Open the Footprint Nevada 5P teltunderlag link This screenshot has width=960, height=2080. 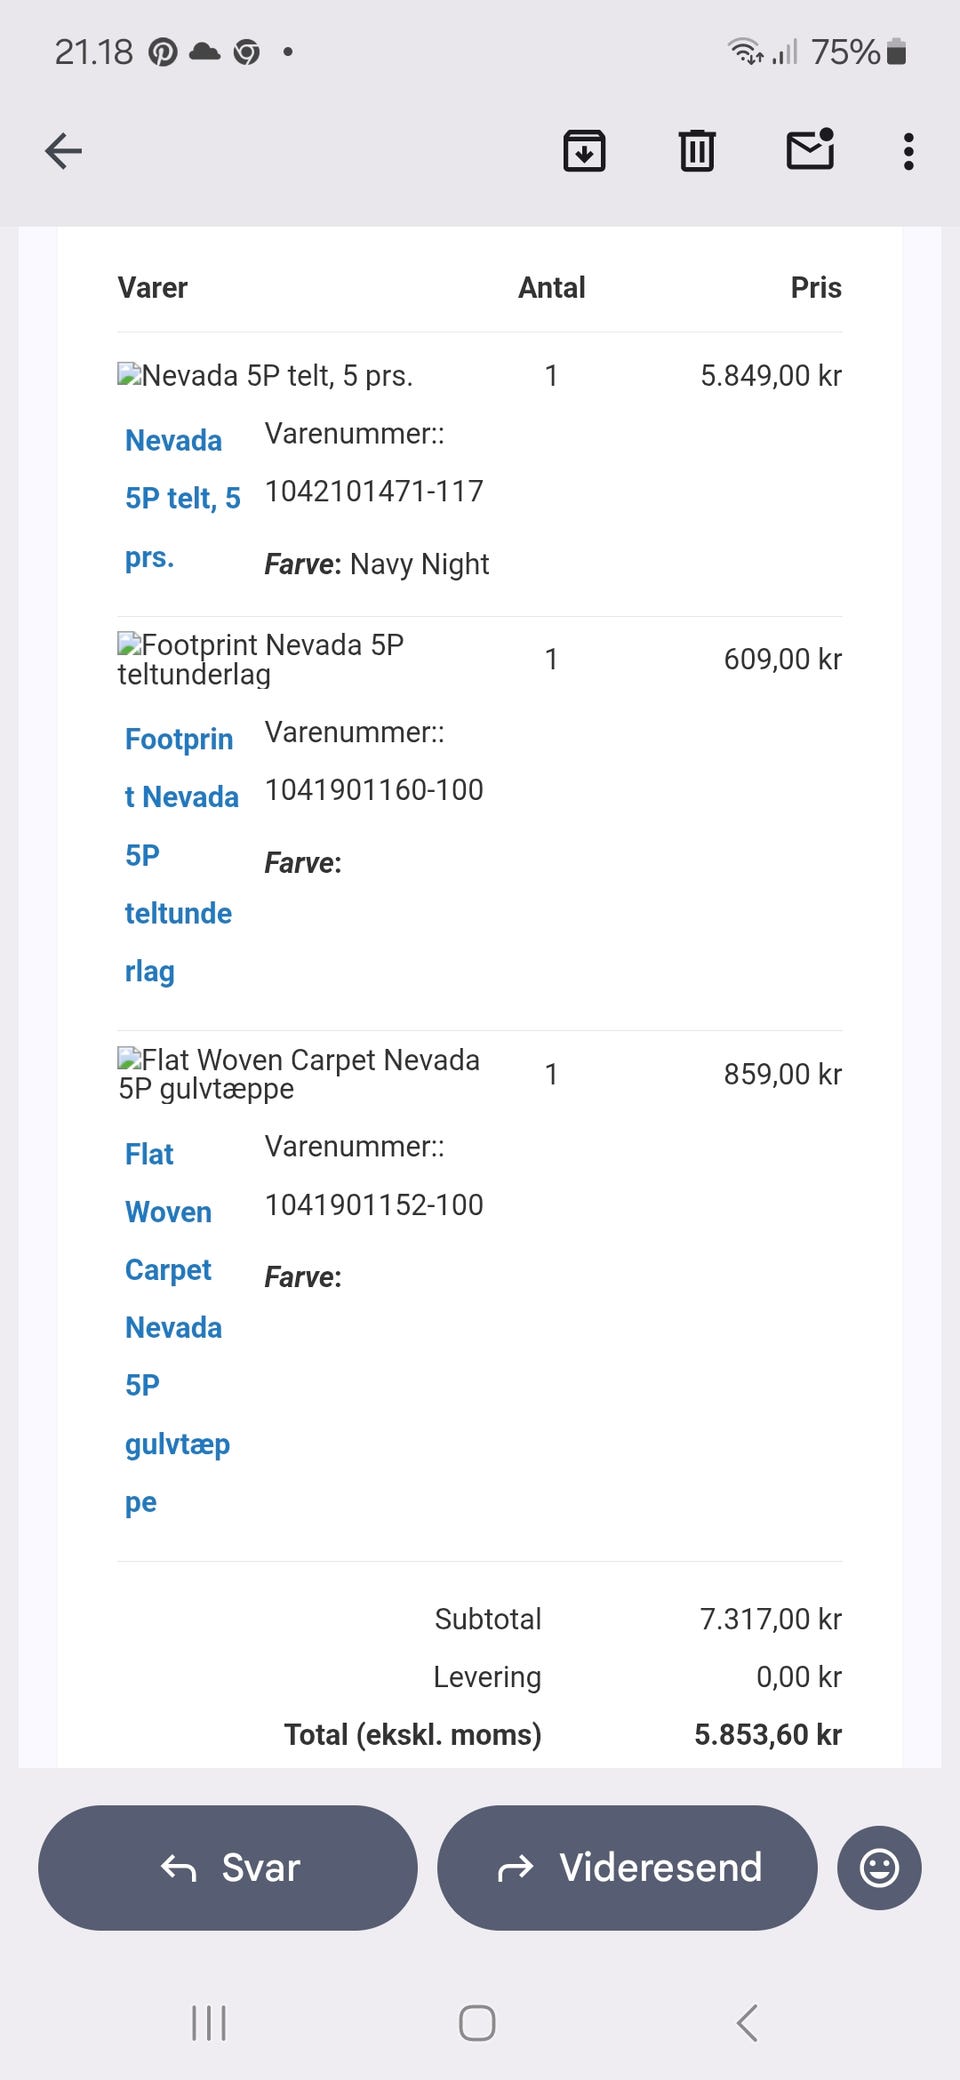tap(180, 854)
